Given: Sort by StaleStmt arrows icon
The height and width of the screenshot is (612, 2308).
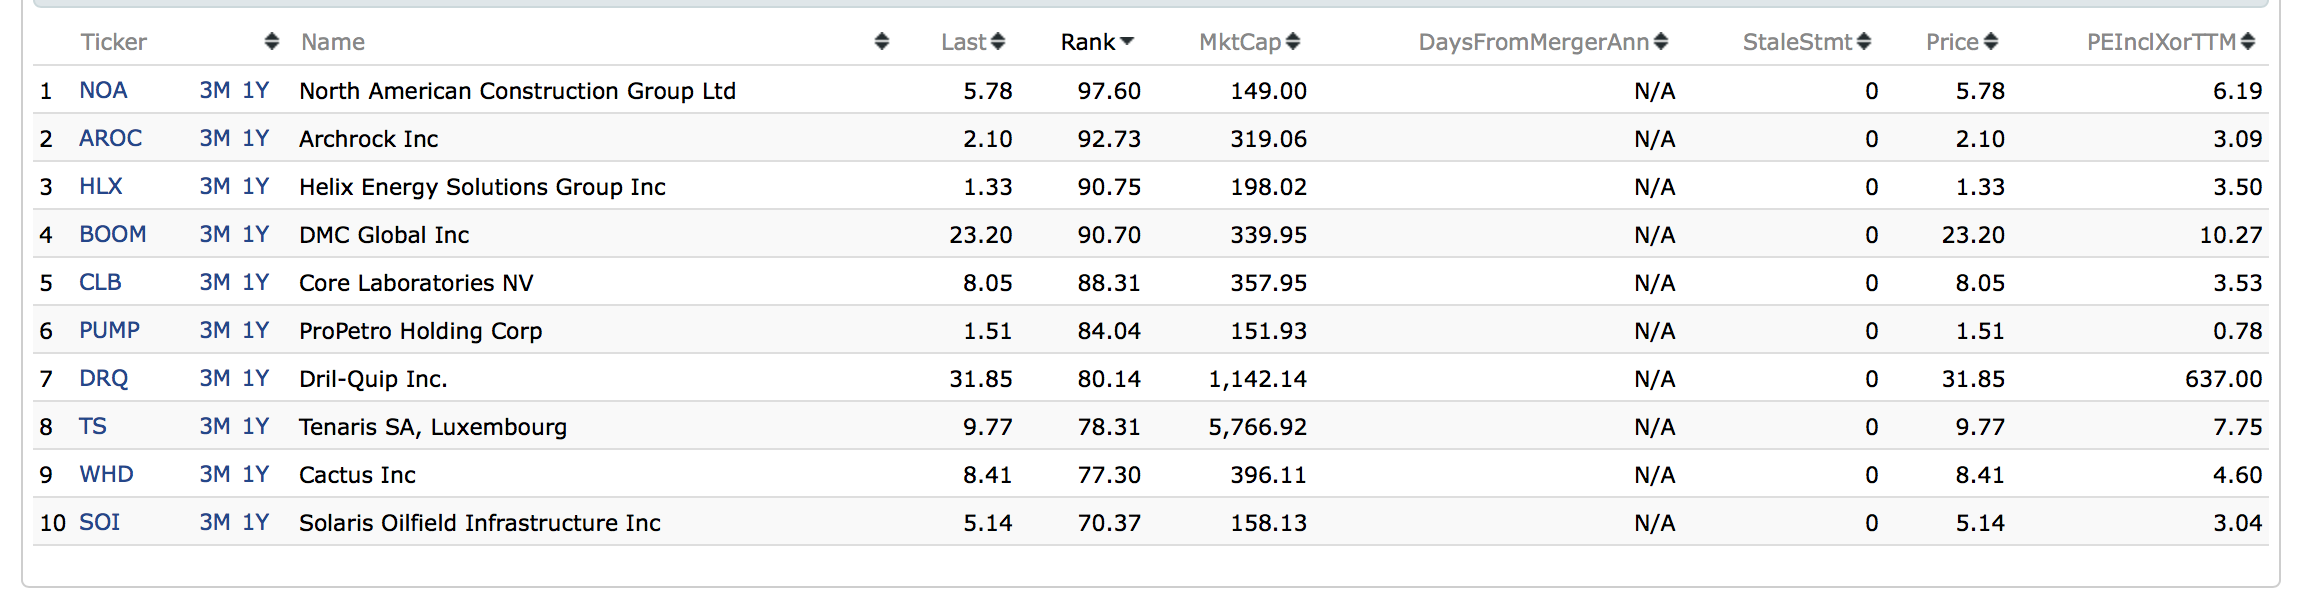Looking at the screenshot, I should point(1864,42).
